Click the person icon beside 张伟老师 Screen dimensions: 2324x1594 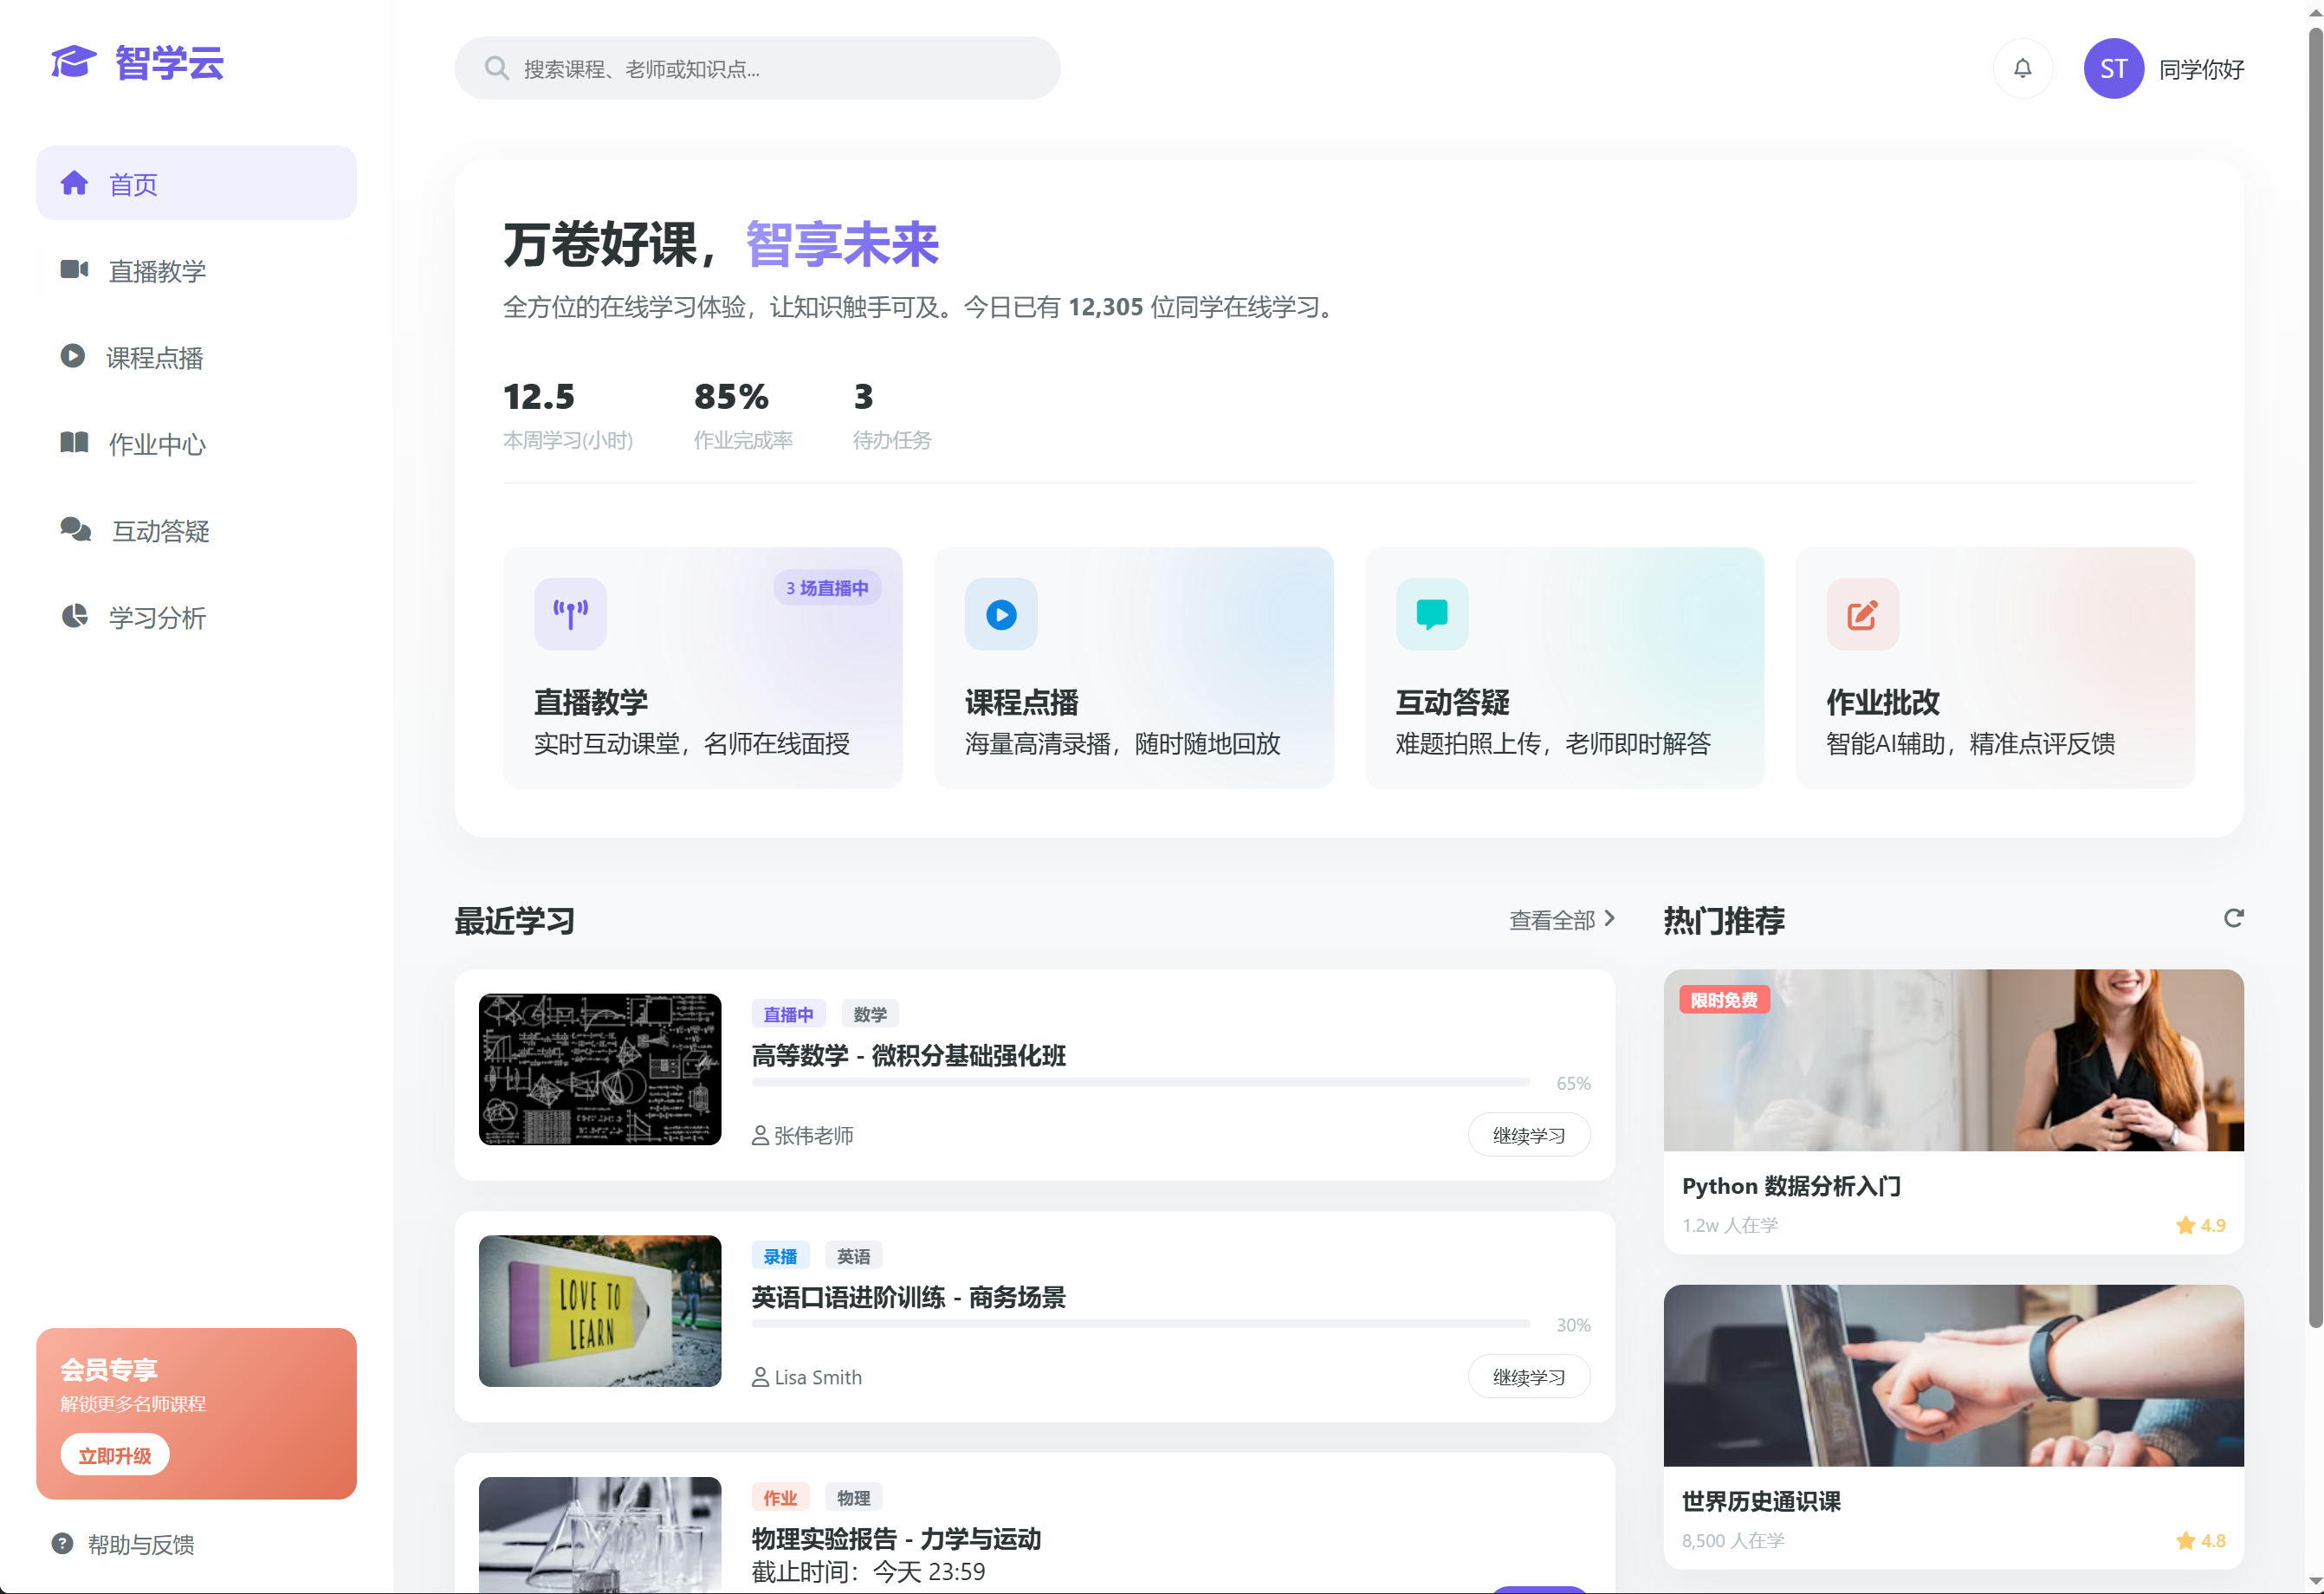click(760, 1135)
